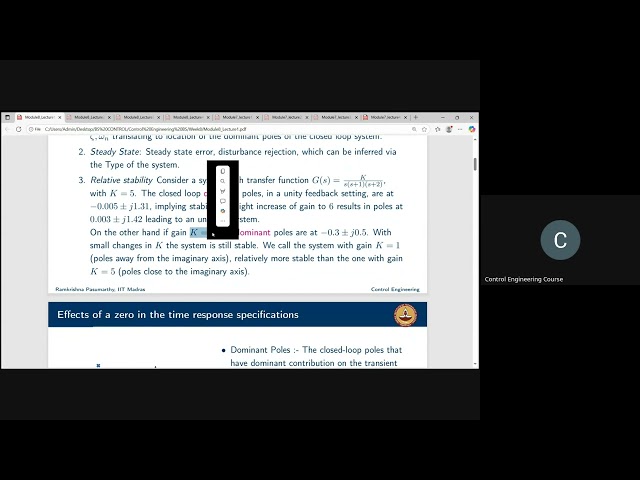Click the copy icon in selection popup
The height and width of the screenshot is (480, 640).
point(223,171)
